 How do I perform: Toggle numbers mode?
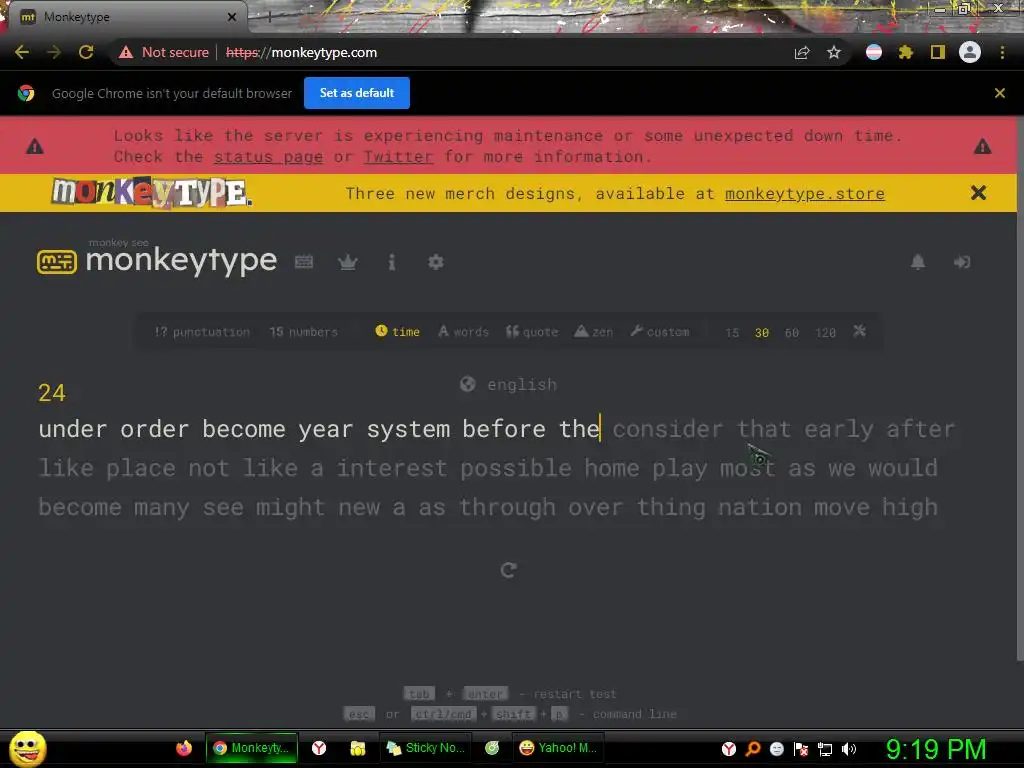pyautogui.click(x=304, y=332)
